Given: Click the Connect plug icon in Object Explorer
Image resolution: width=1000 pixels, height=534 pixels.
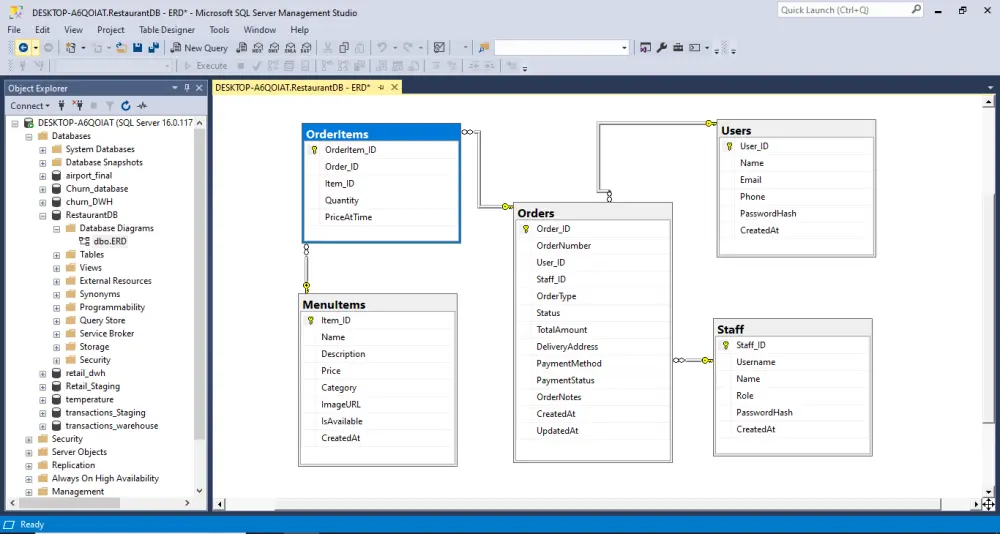Looking at the screenshot, I should coord(62,106).
